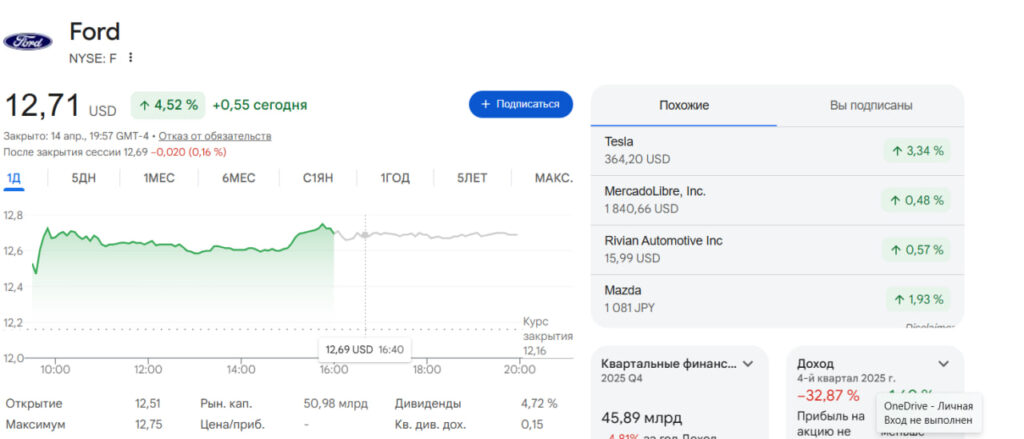
Task: Open the Отказ от обязательств disclaimer link
Action: point(215,136)
